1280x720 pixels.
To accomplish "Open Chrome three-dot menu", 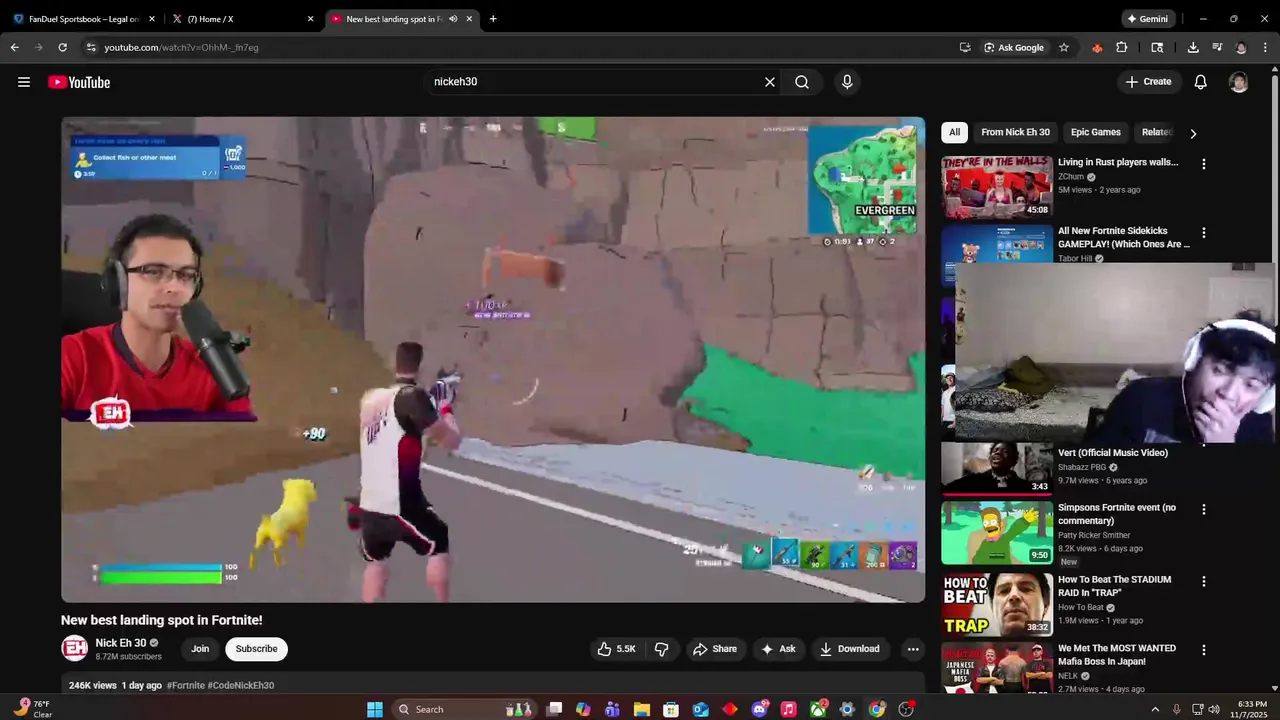I will 1265,47.
